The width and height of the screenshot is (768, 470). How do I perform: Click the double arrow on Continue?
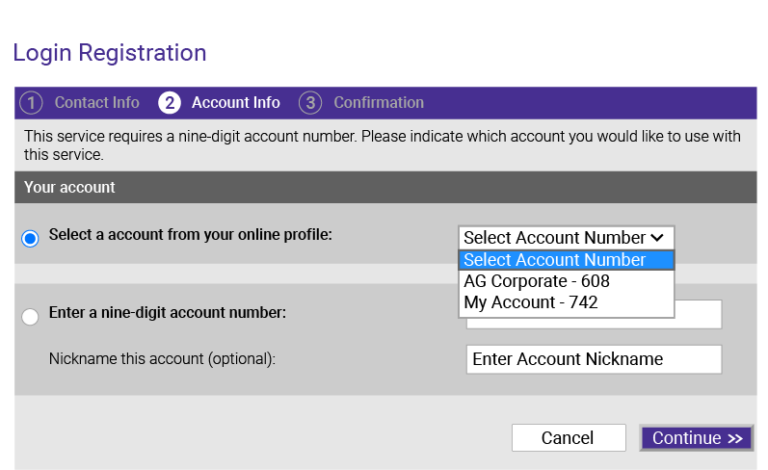click(x=735, y=438)
